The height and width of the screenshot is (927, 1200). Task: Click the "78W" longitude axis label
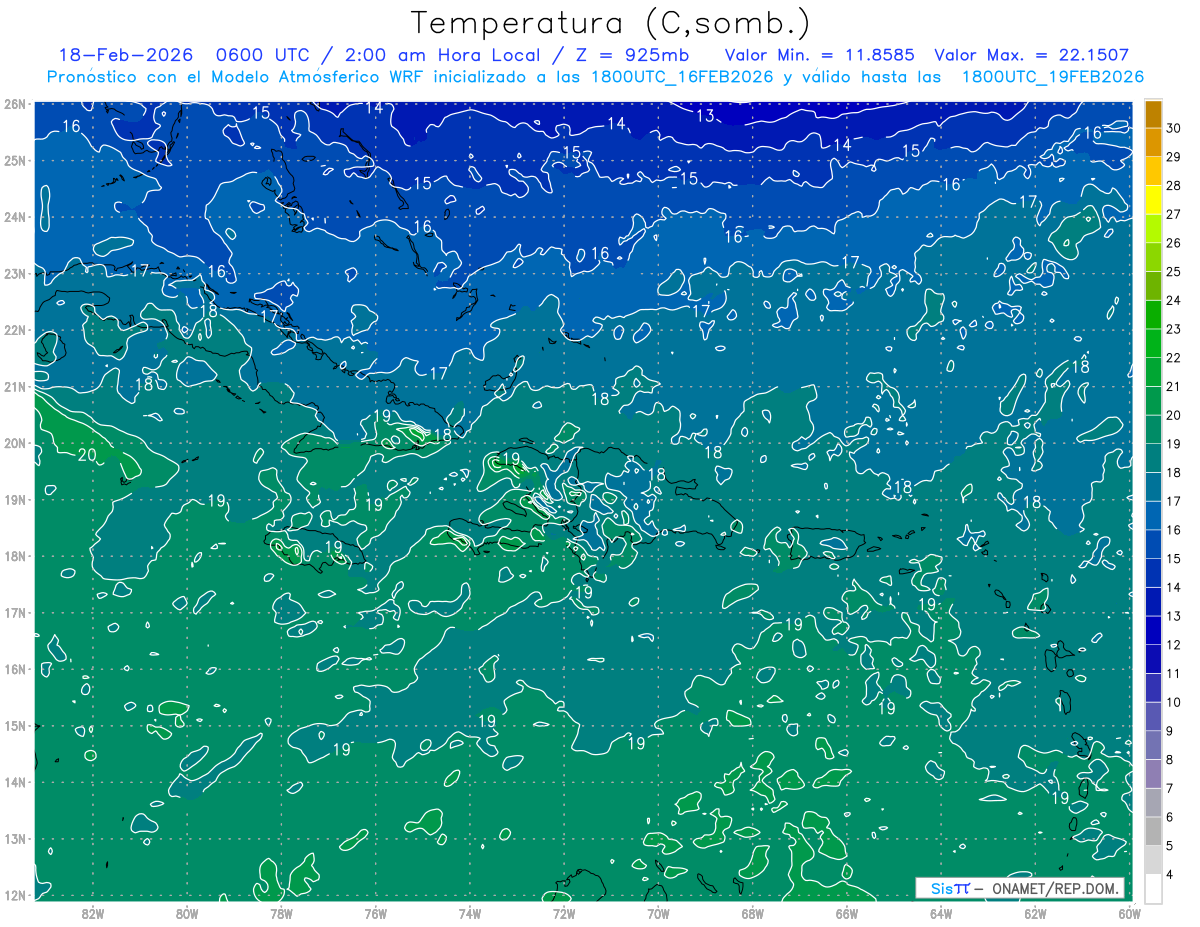pos(281,913)
